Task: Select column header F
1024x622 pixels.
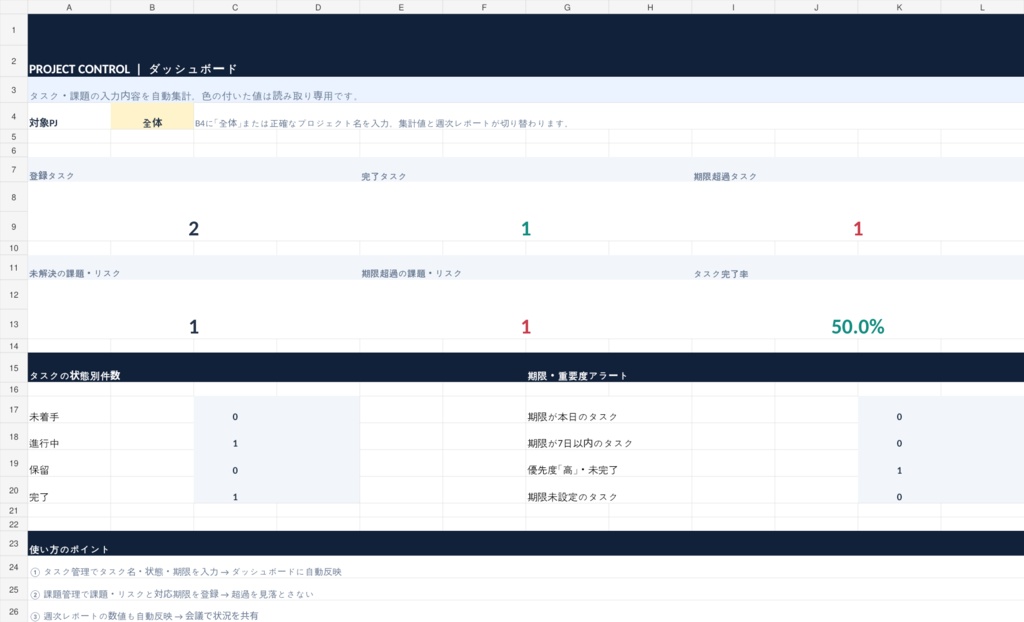Action: 484,7
